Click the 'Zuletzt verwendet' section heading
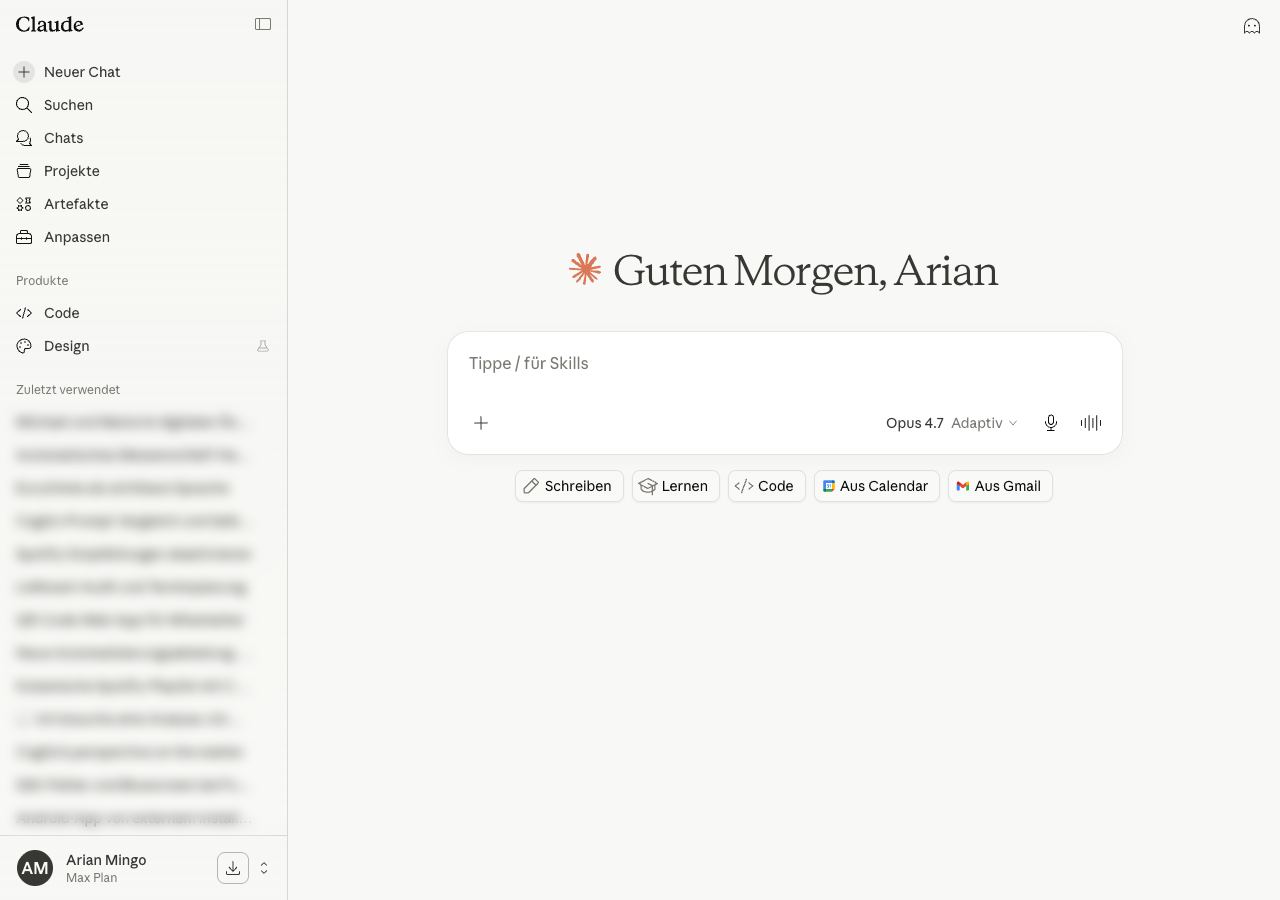The image size is (1280, 900). (x=68, y=390)
